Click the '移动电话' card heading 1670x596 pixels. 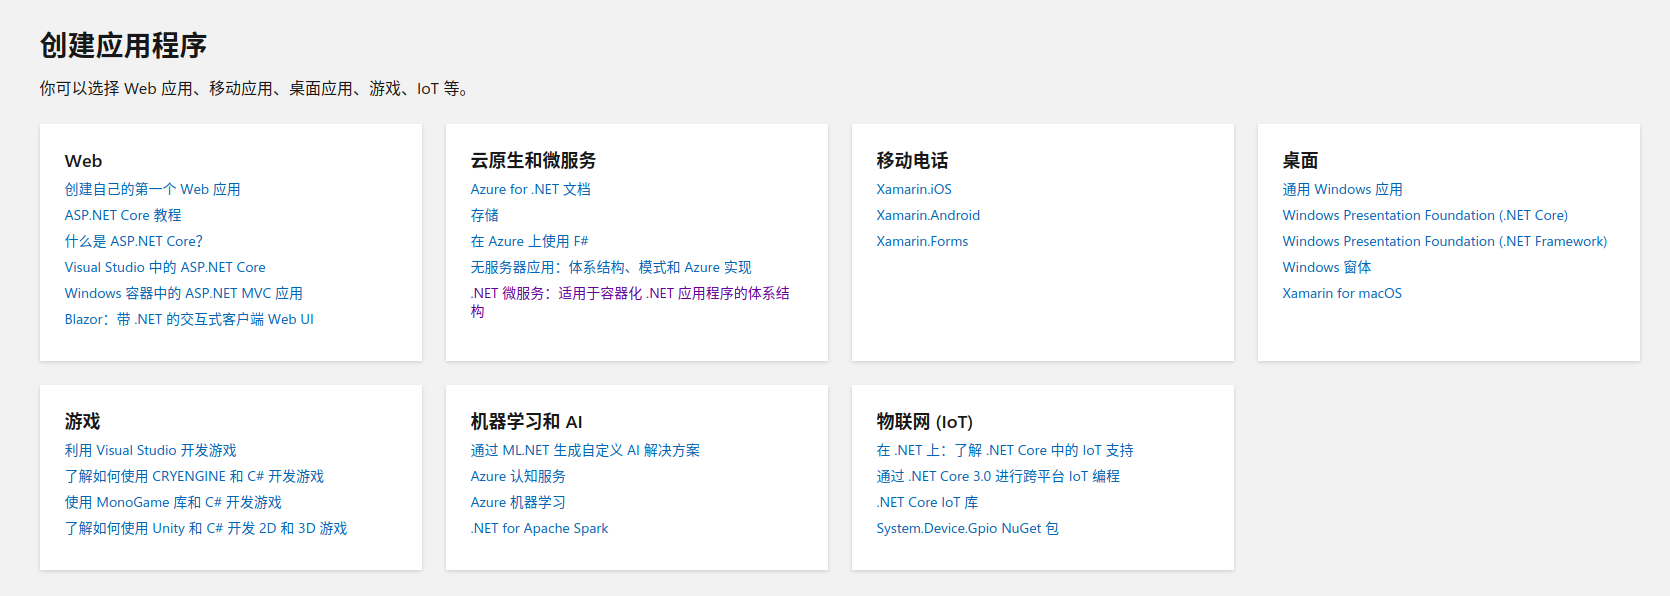[x=912, y=161]
